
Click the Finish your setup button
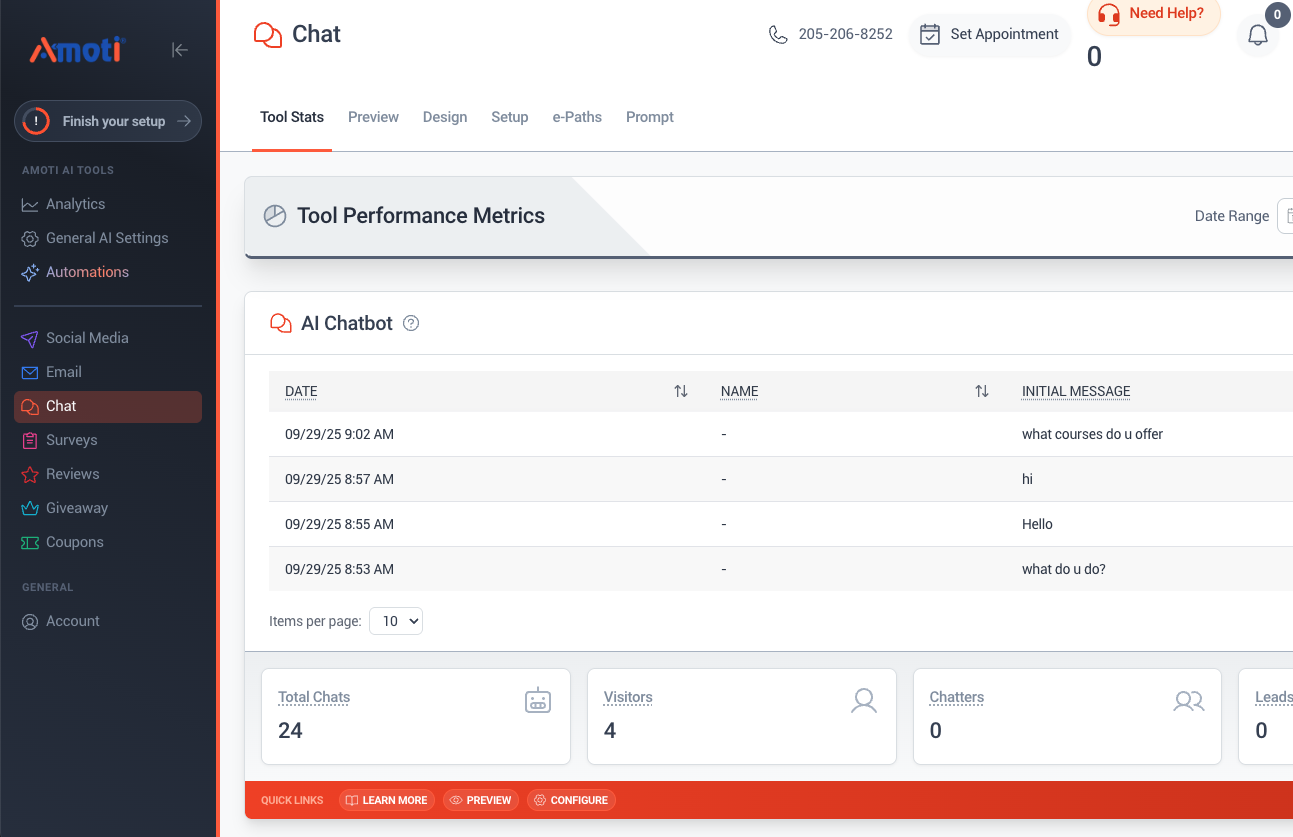click(108, 121)
